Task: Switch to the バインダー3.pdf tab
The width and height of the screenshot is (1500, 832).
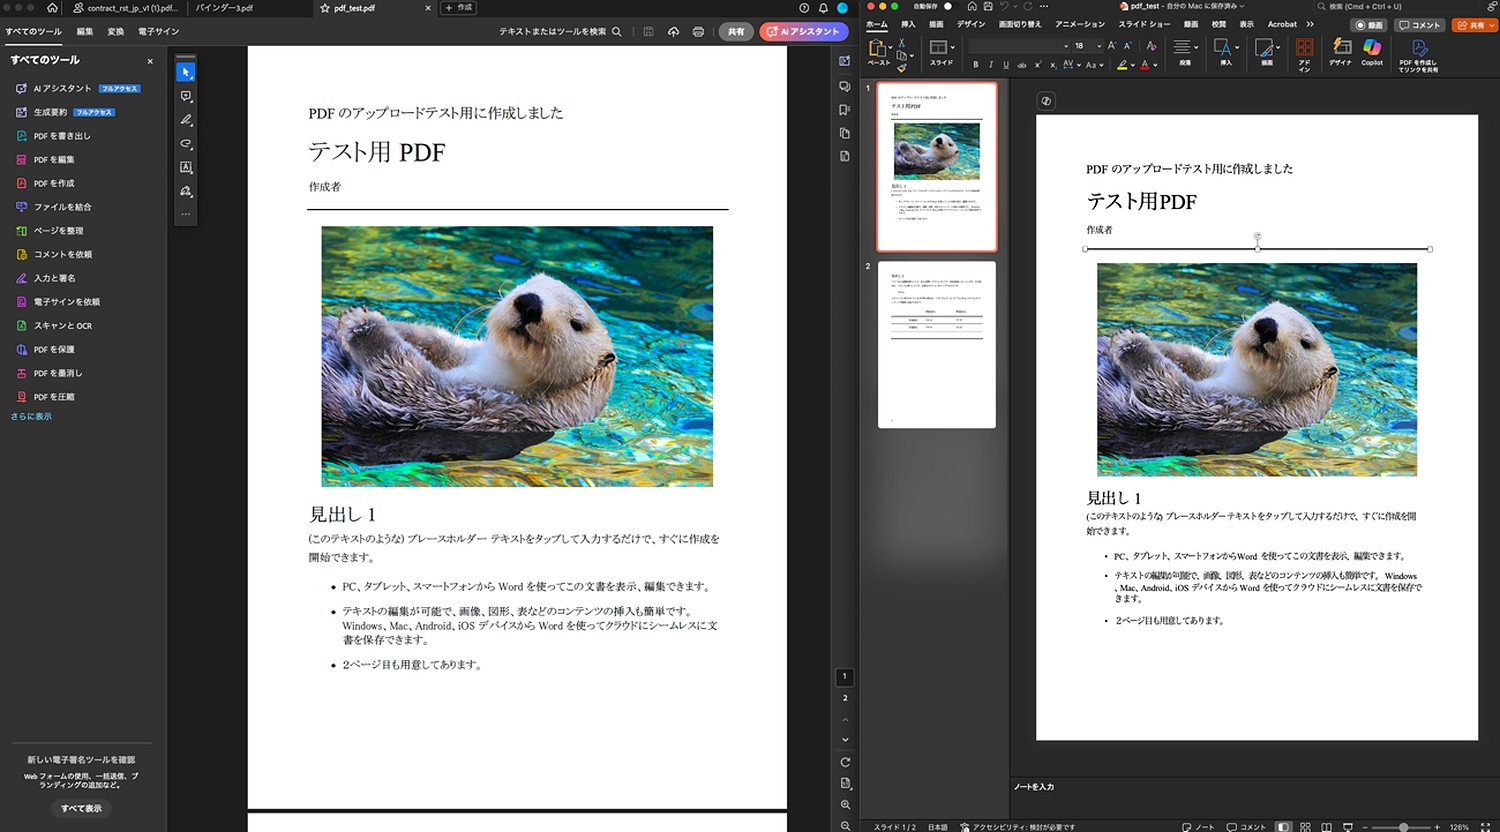Action: click(x=224, y=8)
